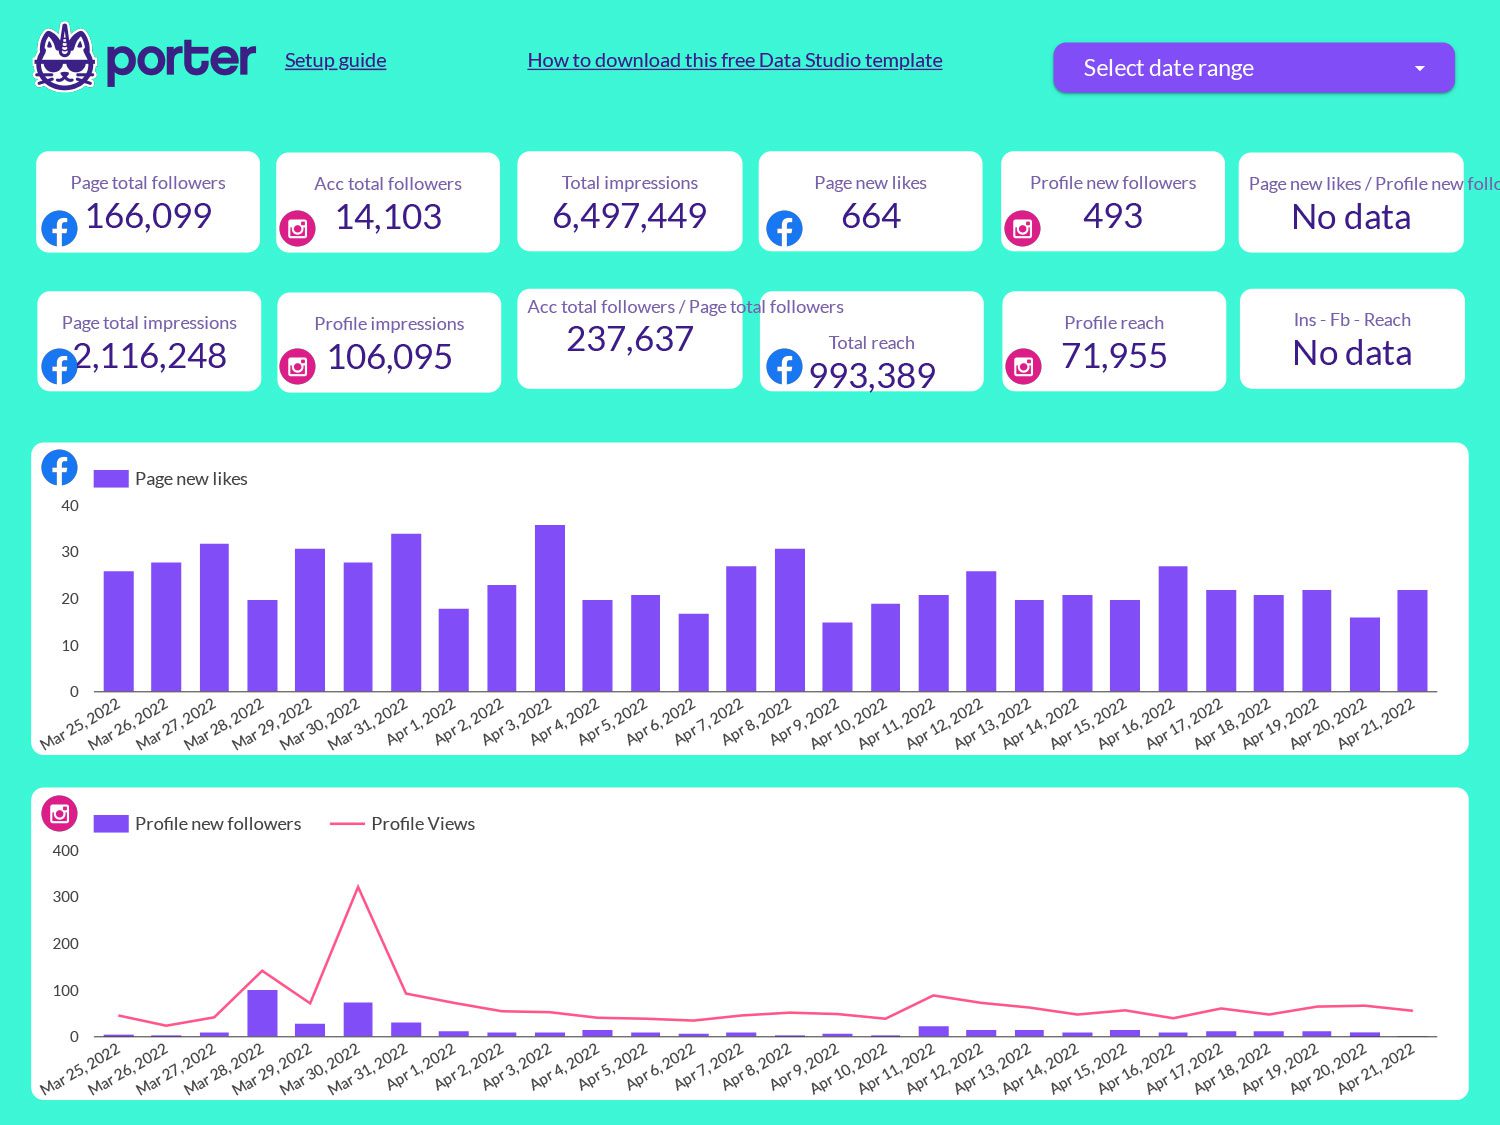Click the Porter unicorn-cat logo
Viewport: 1500px width, 1125px height.
(64, 58)
